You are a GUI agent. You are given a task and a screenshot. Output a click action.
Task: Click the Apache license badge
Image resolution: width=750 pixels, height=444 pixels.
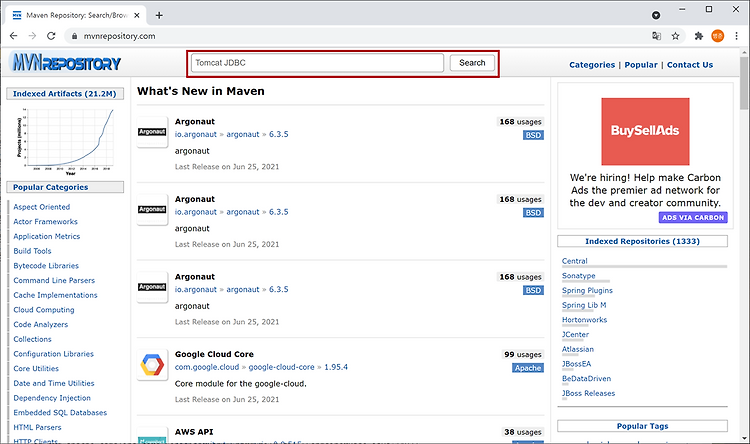click(528, 368)
